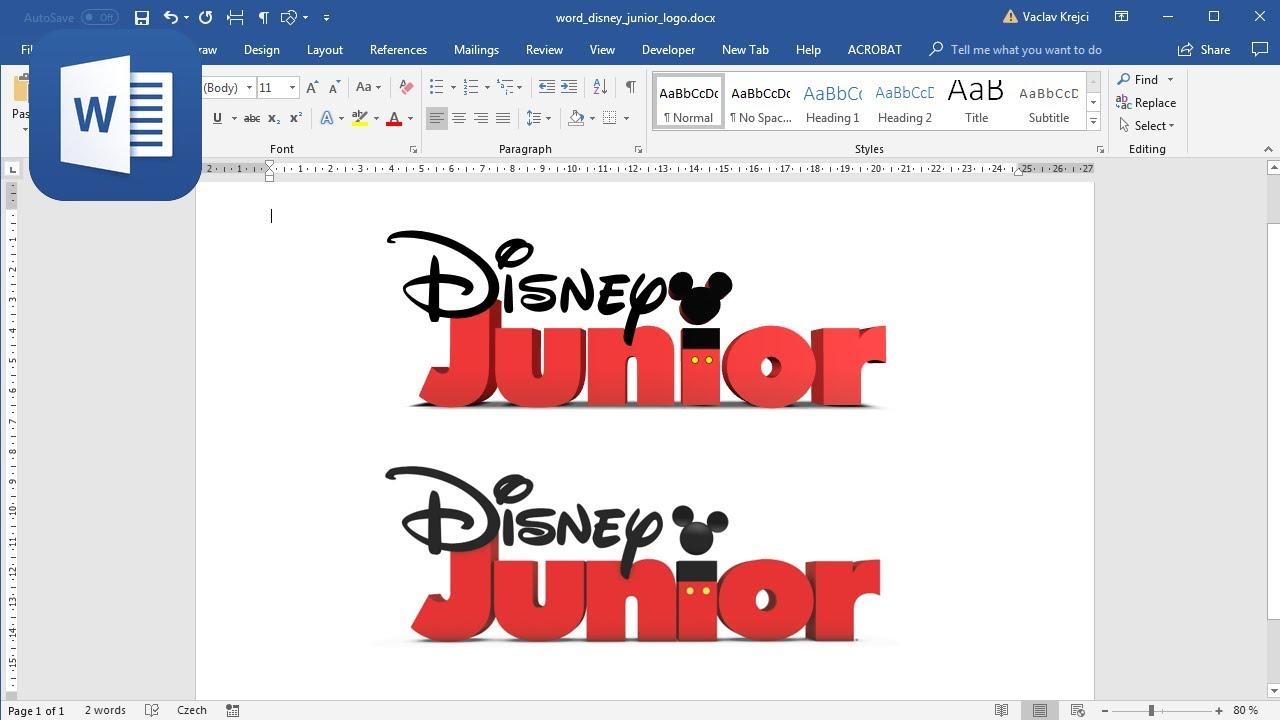Switch to the References tab

(398, 50)
